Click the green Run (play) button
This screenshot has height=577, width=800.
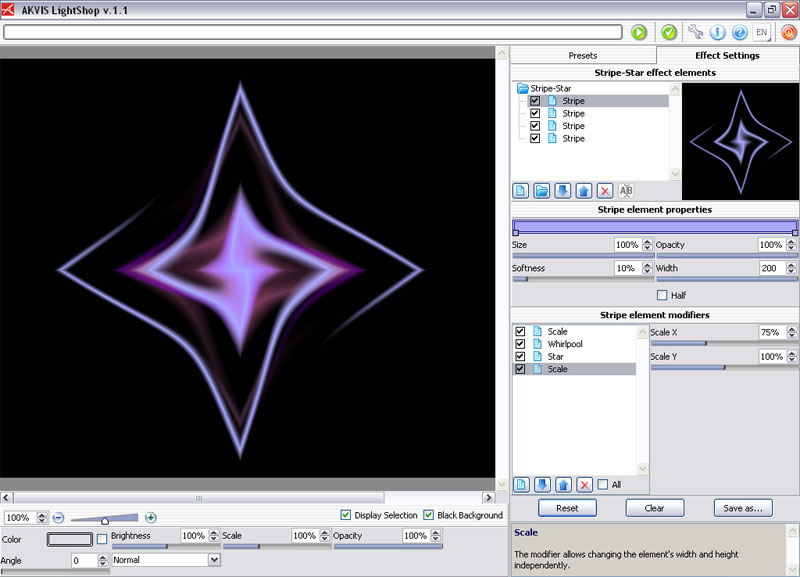point(639,32)
